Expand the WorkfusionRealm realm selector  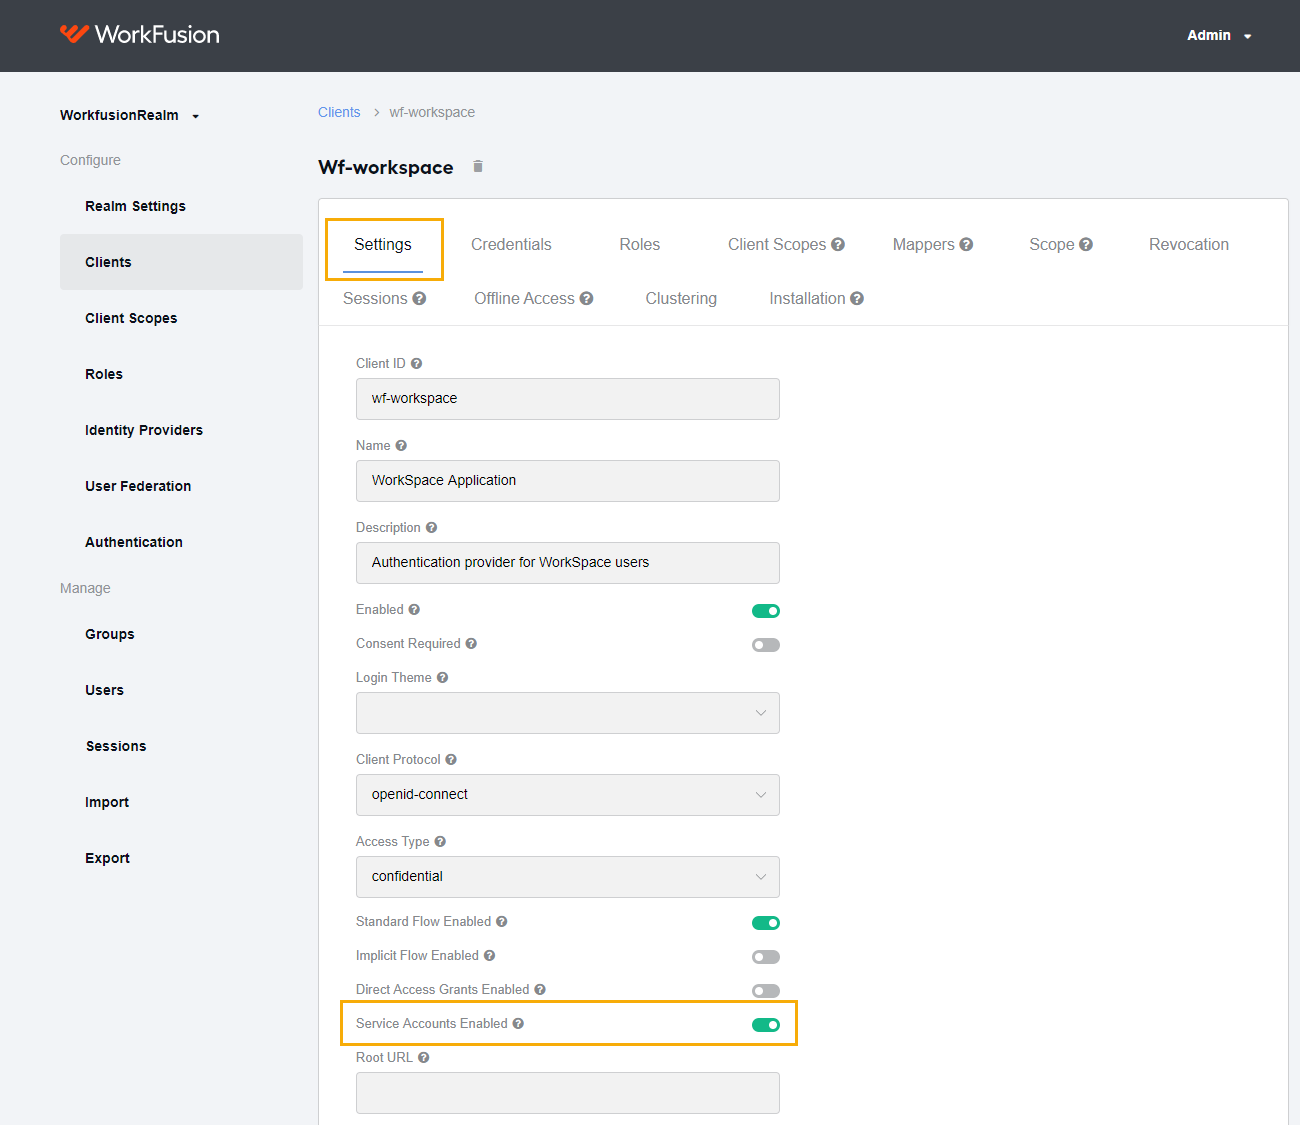pyautogui.click(x=130, y=115)
